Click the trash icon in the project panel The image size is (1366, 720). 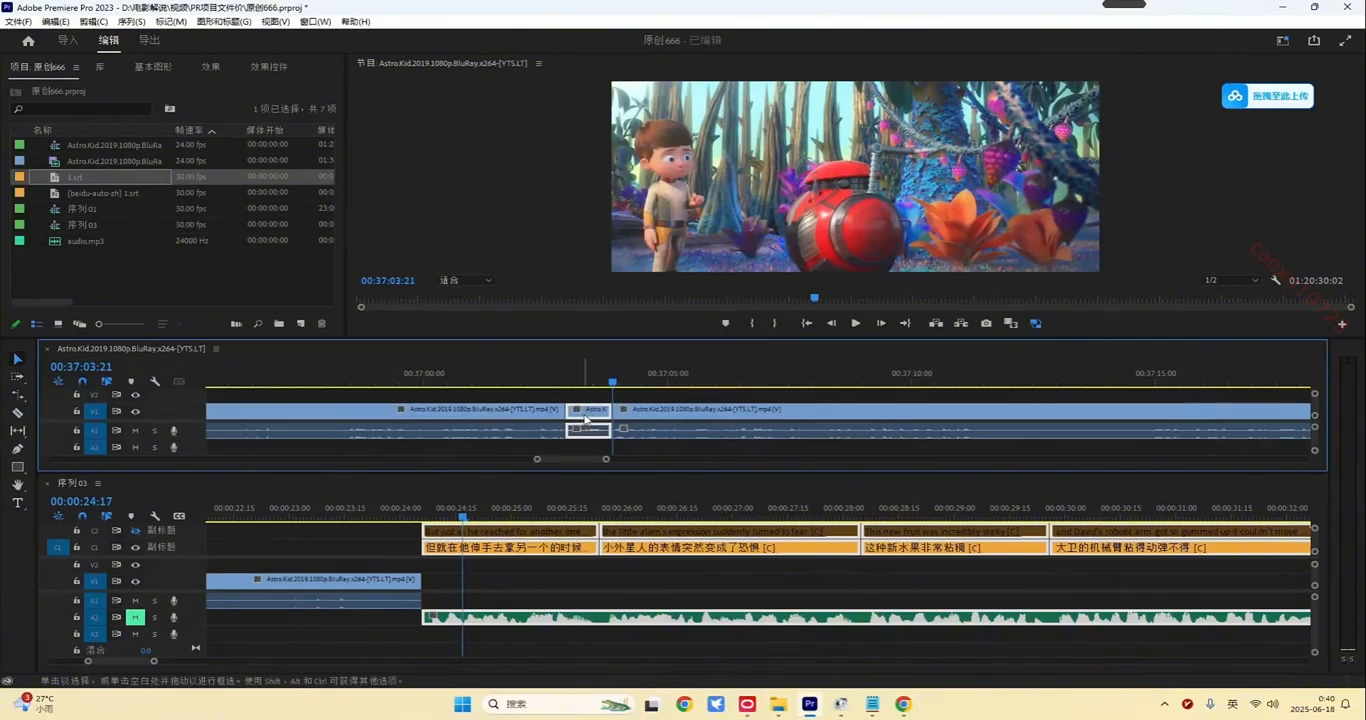[x=322, y=324]
